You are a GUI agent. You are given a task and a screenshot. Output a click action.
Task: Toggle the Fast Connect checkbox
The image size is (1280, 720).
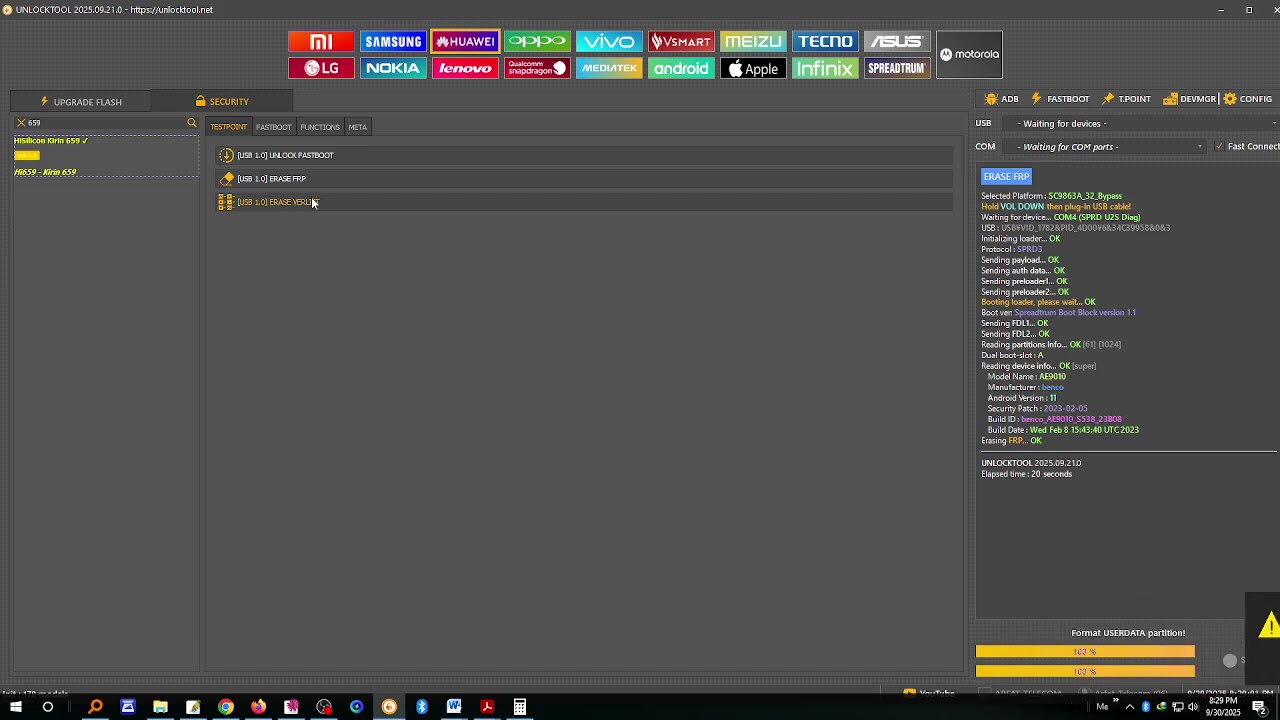pyautogui.click(x=1219, y=147)
